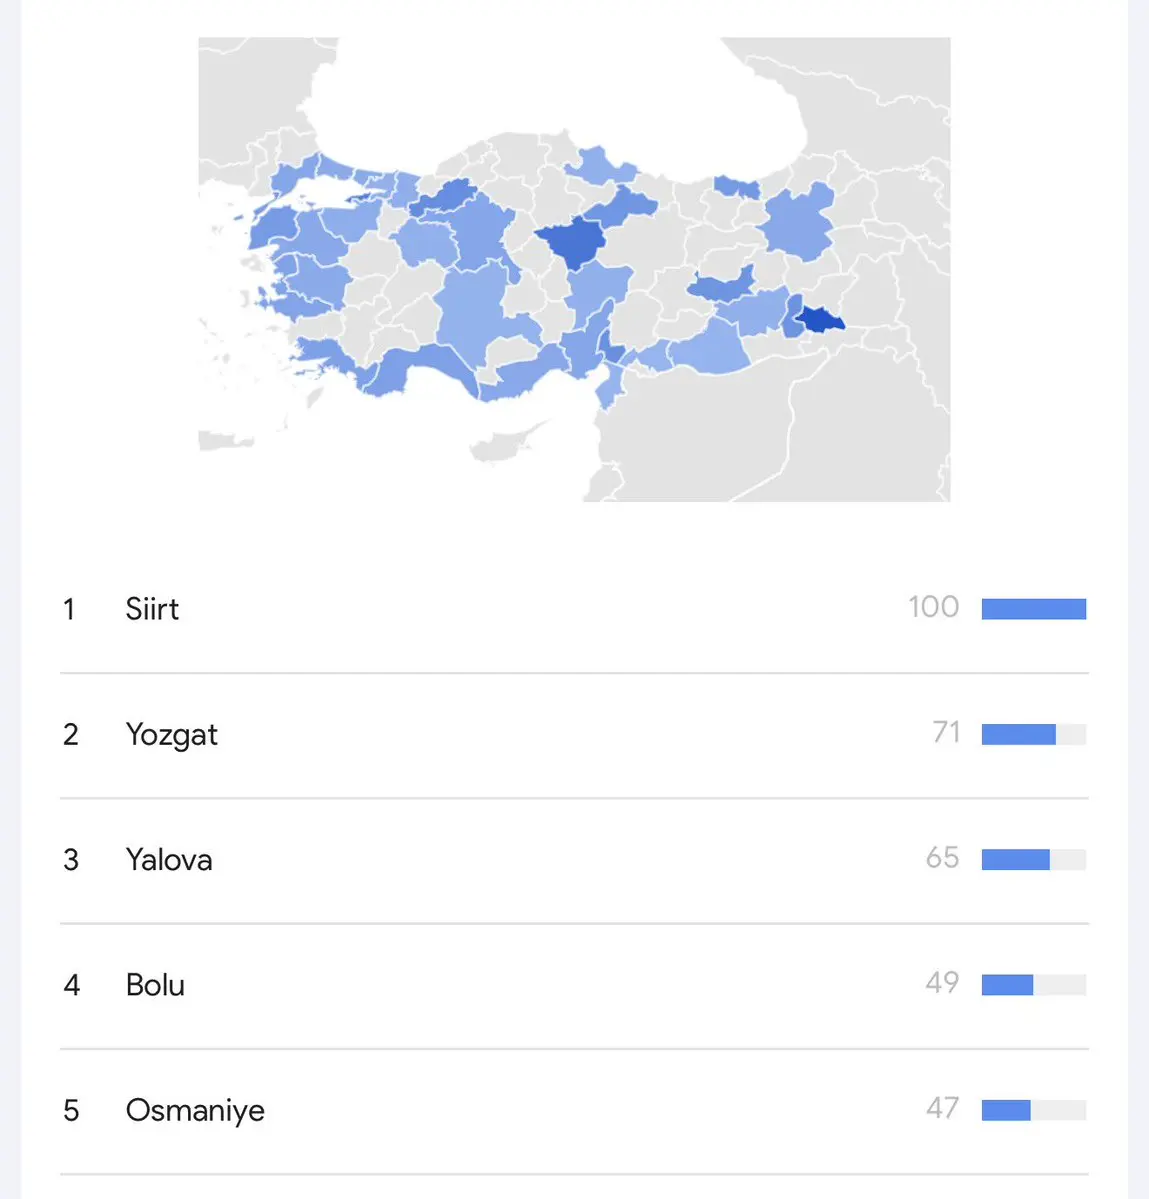Open Osmaniye region entry
Image resolution: width=1149 pixels, height=1199 pixels.
(x=574, y=1110)
